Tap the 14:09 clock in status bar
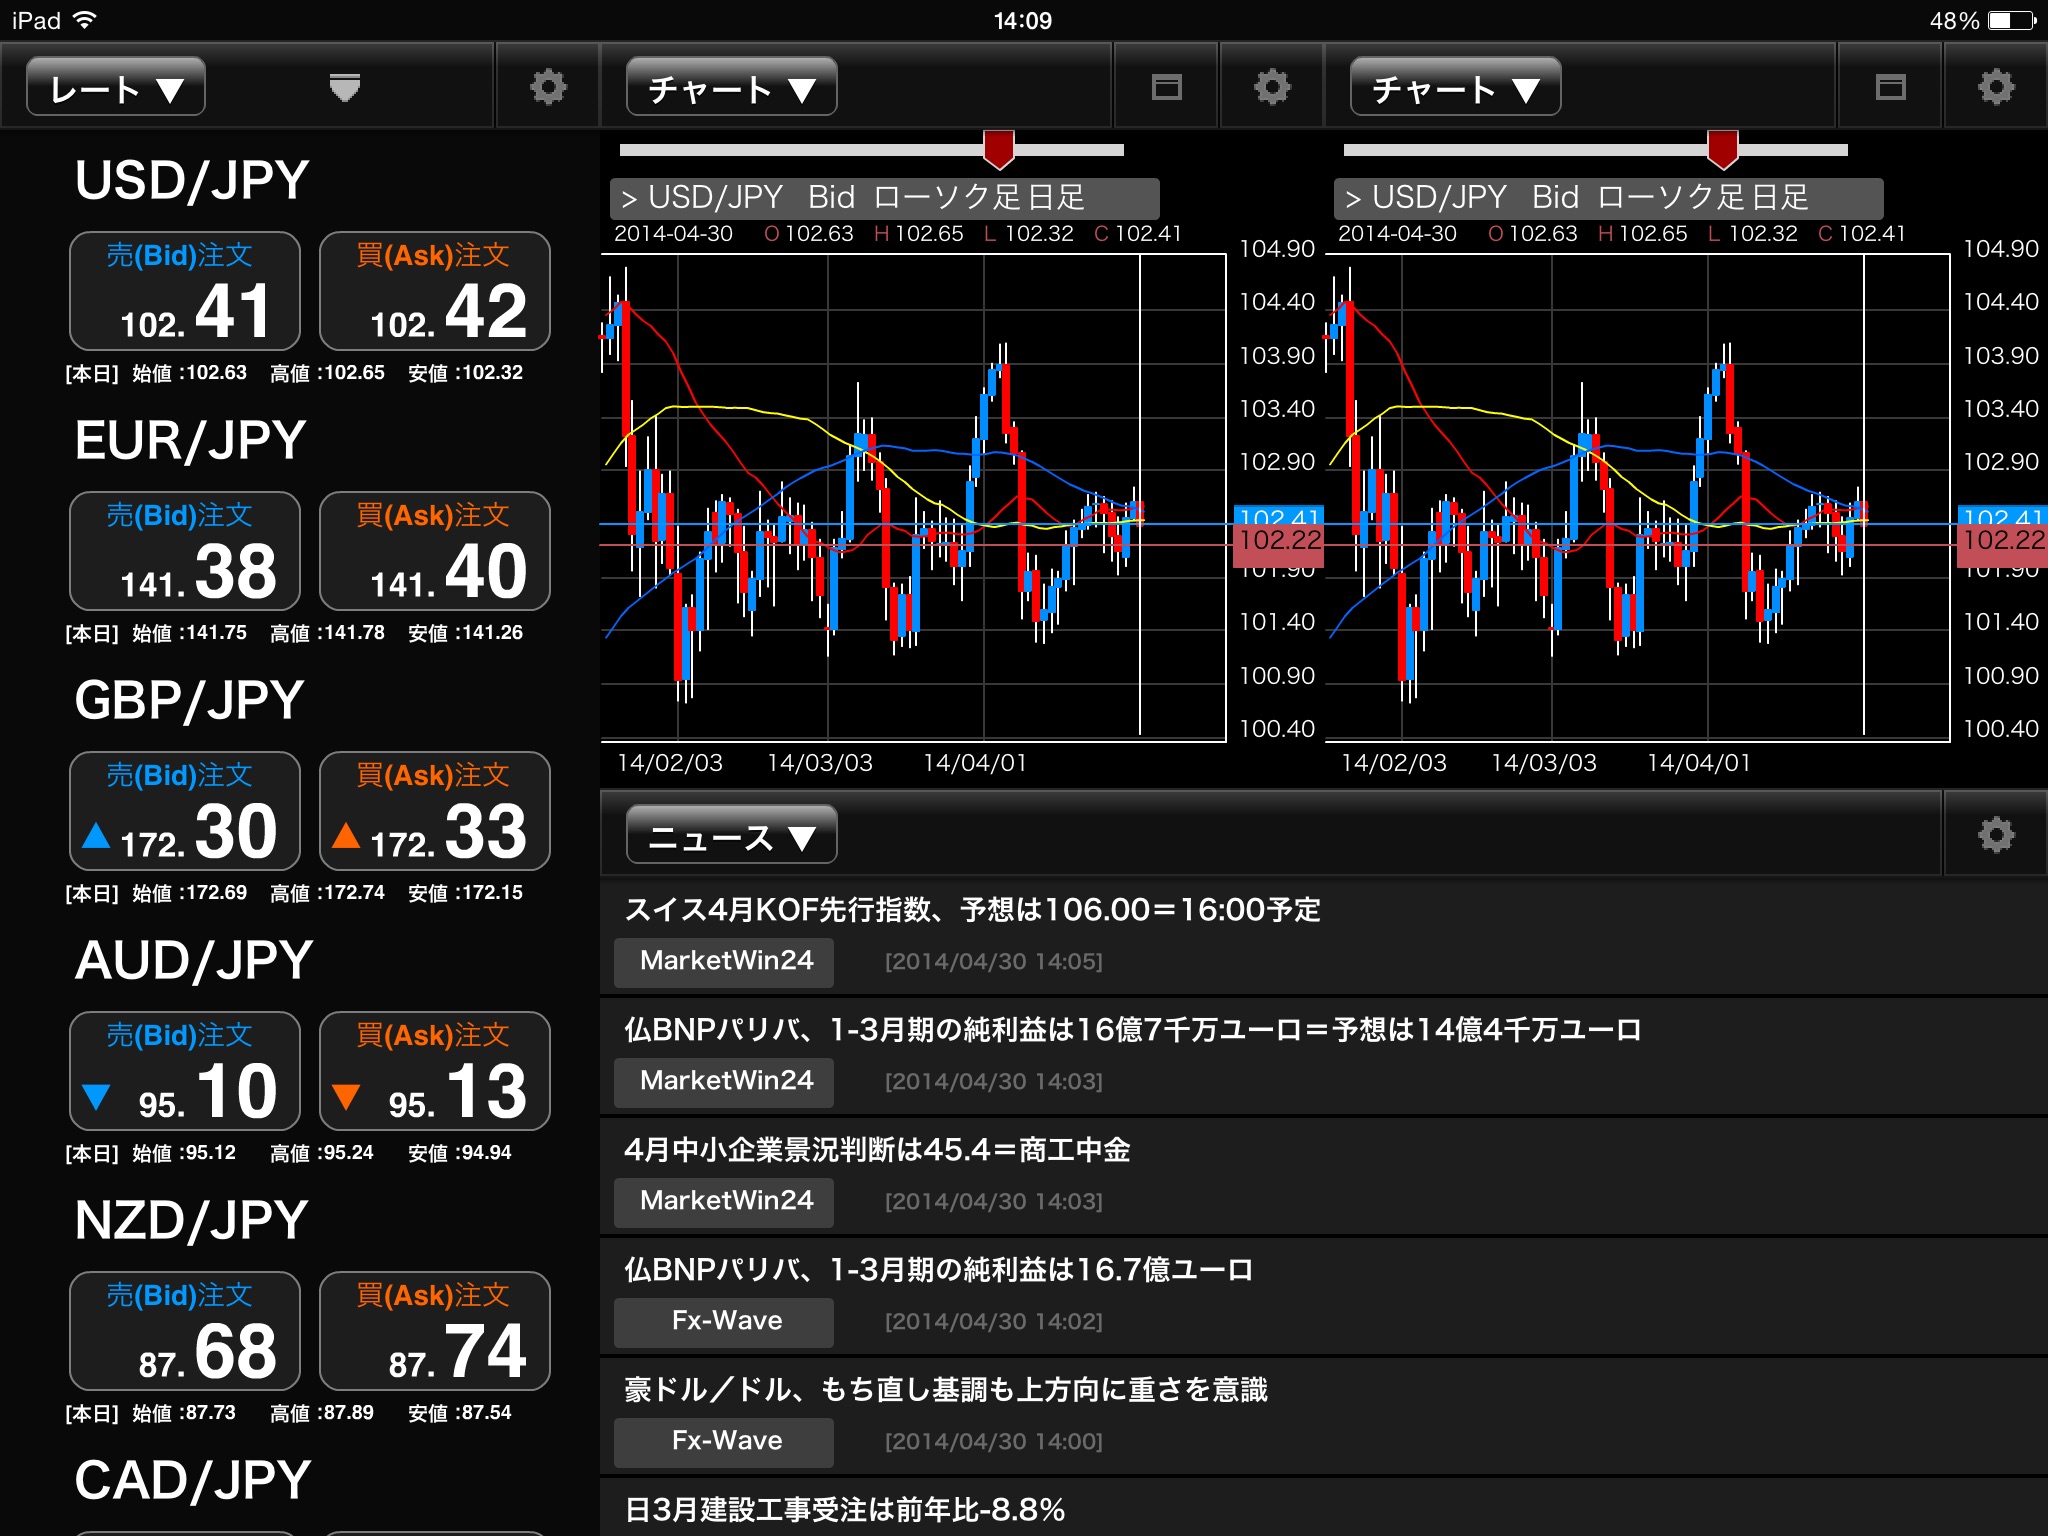Viewport: 2048px width, 1536px height. pyautogui.click(x=1023, y=21)
